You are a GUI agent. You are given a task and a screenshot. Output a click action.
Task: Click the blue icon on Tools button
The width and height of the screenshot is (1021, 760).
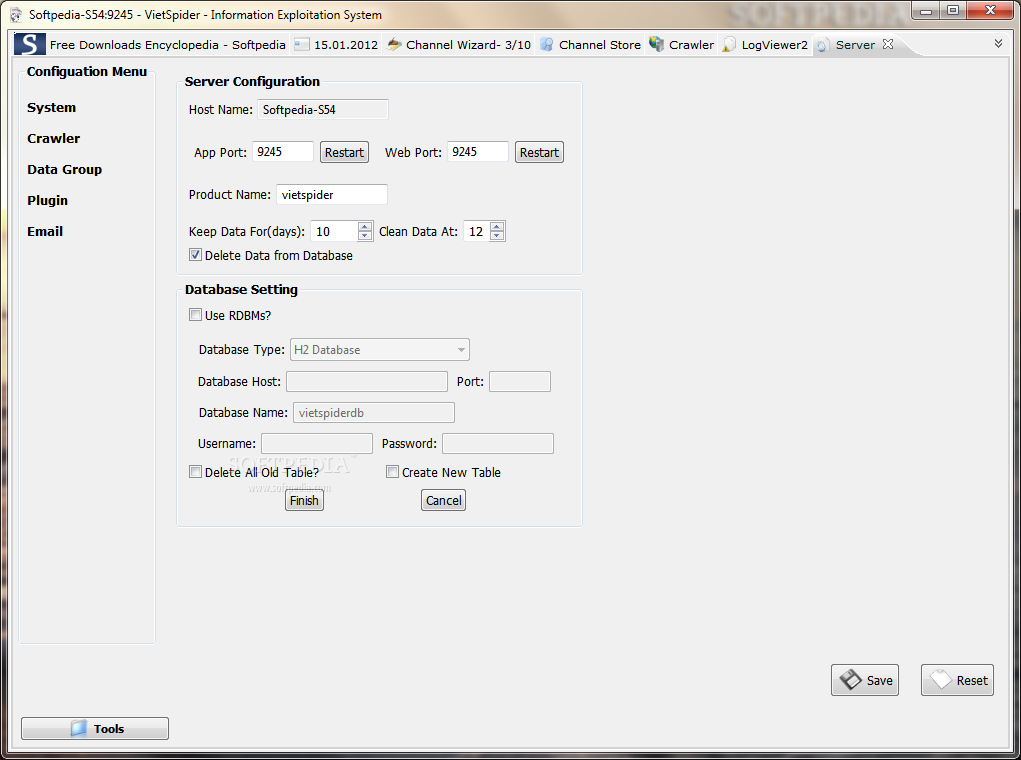(x=79, y=728)
